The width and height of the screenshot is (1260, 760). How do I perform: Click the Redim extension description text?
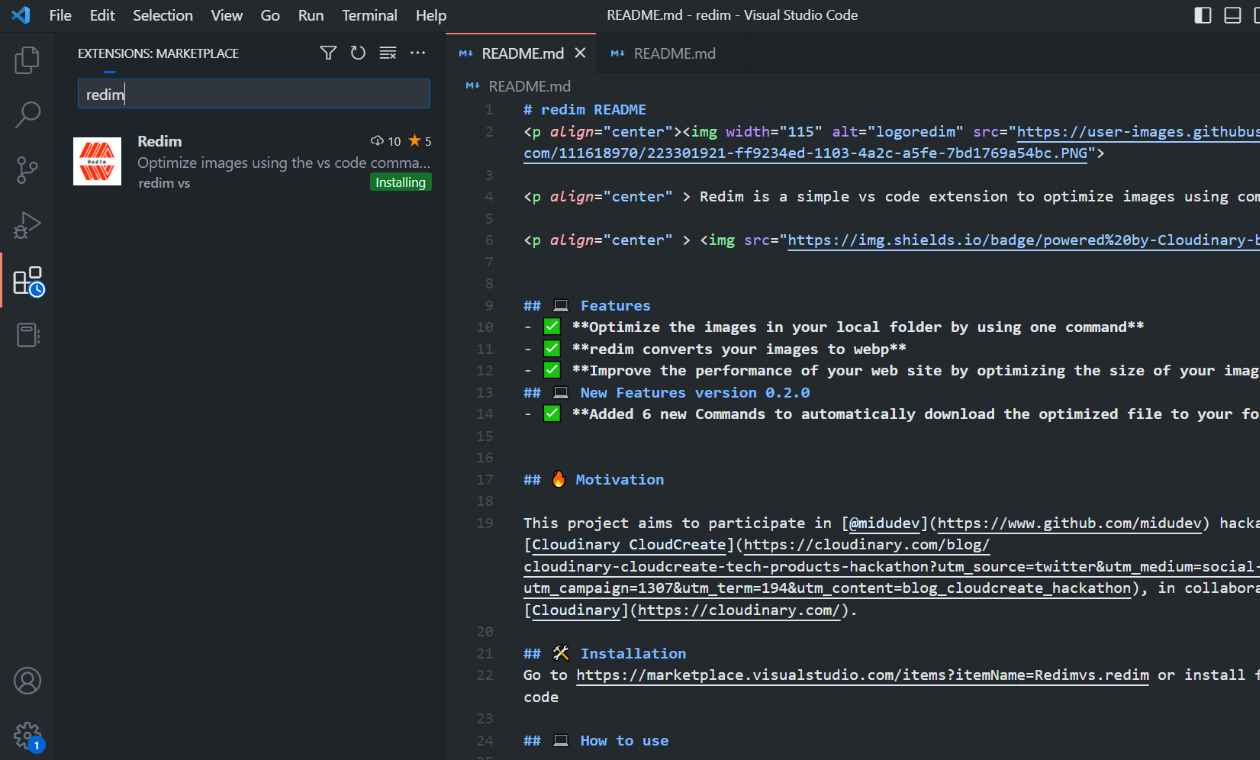(x=284, y=162)
